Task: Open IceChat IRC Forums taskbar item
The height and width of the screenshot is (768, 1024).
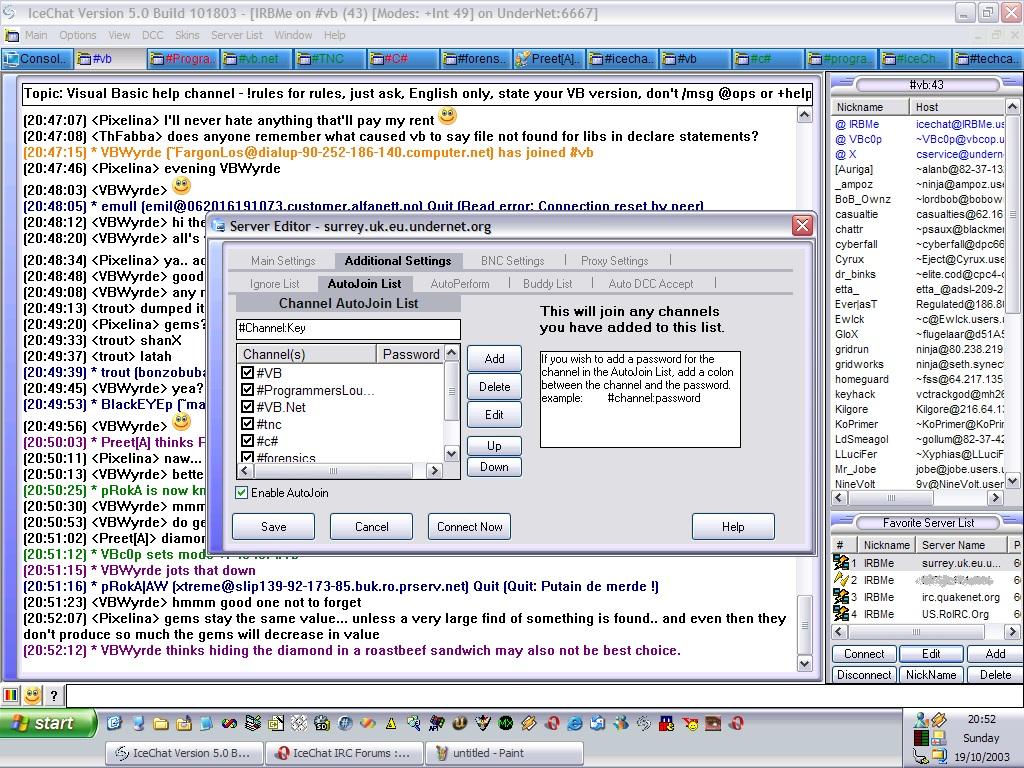Action: click(x=344, y=753)
